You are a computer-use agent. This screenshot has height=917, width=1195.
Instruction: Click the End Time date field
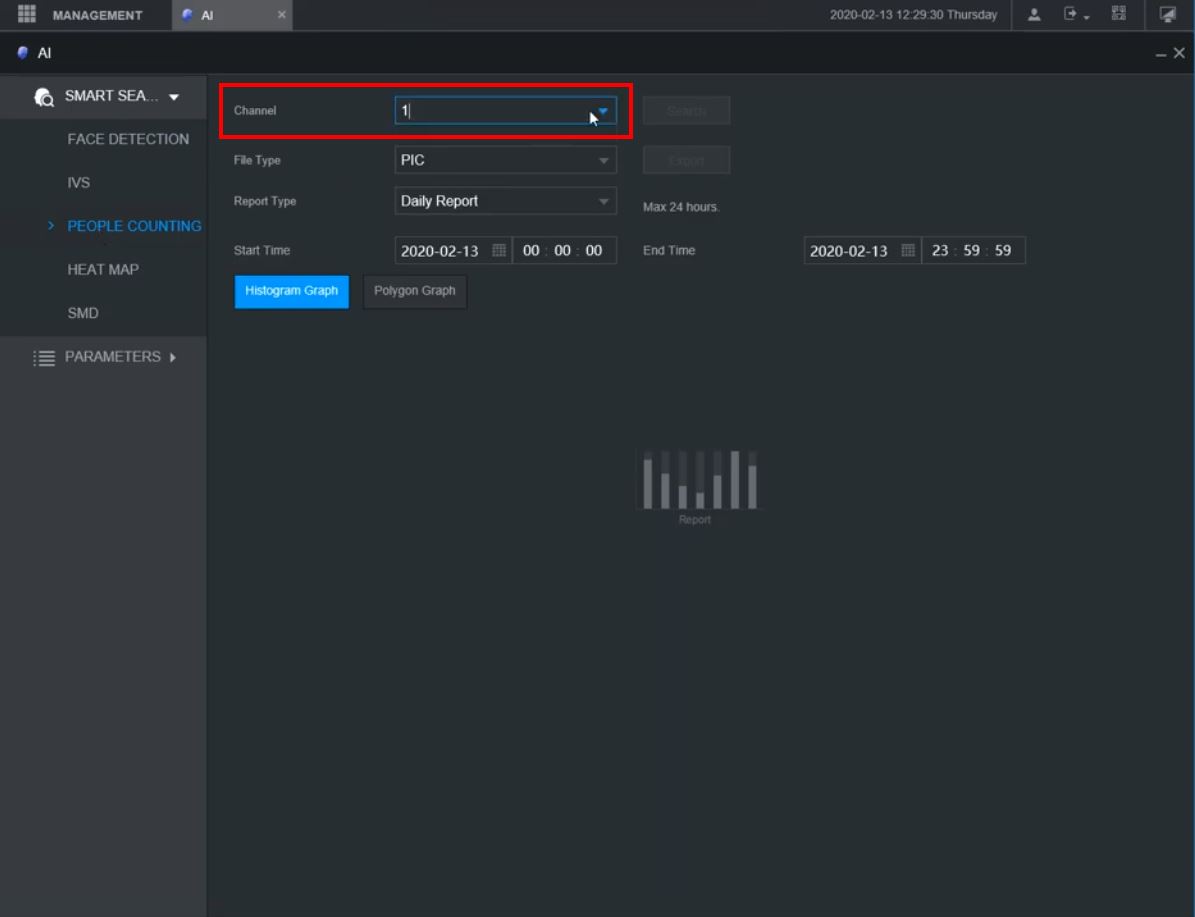tap(848, 251)
